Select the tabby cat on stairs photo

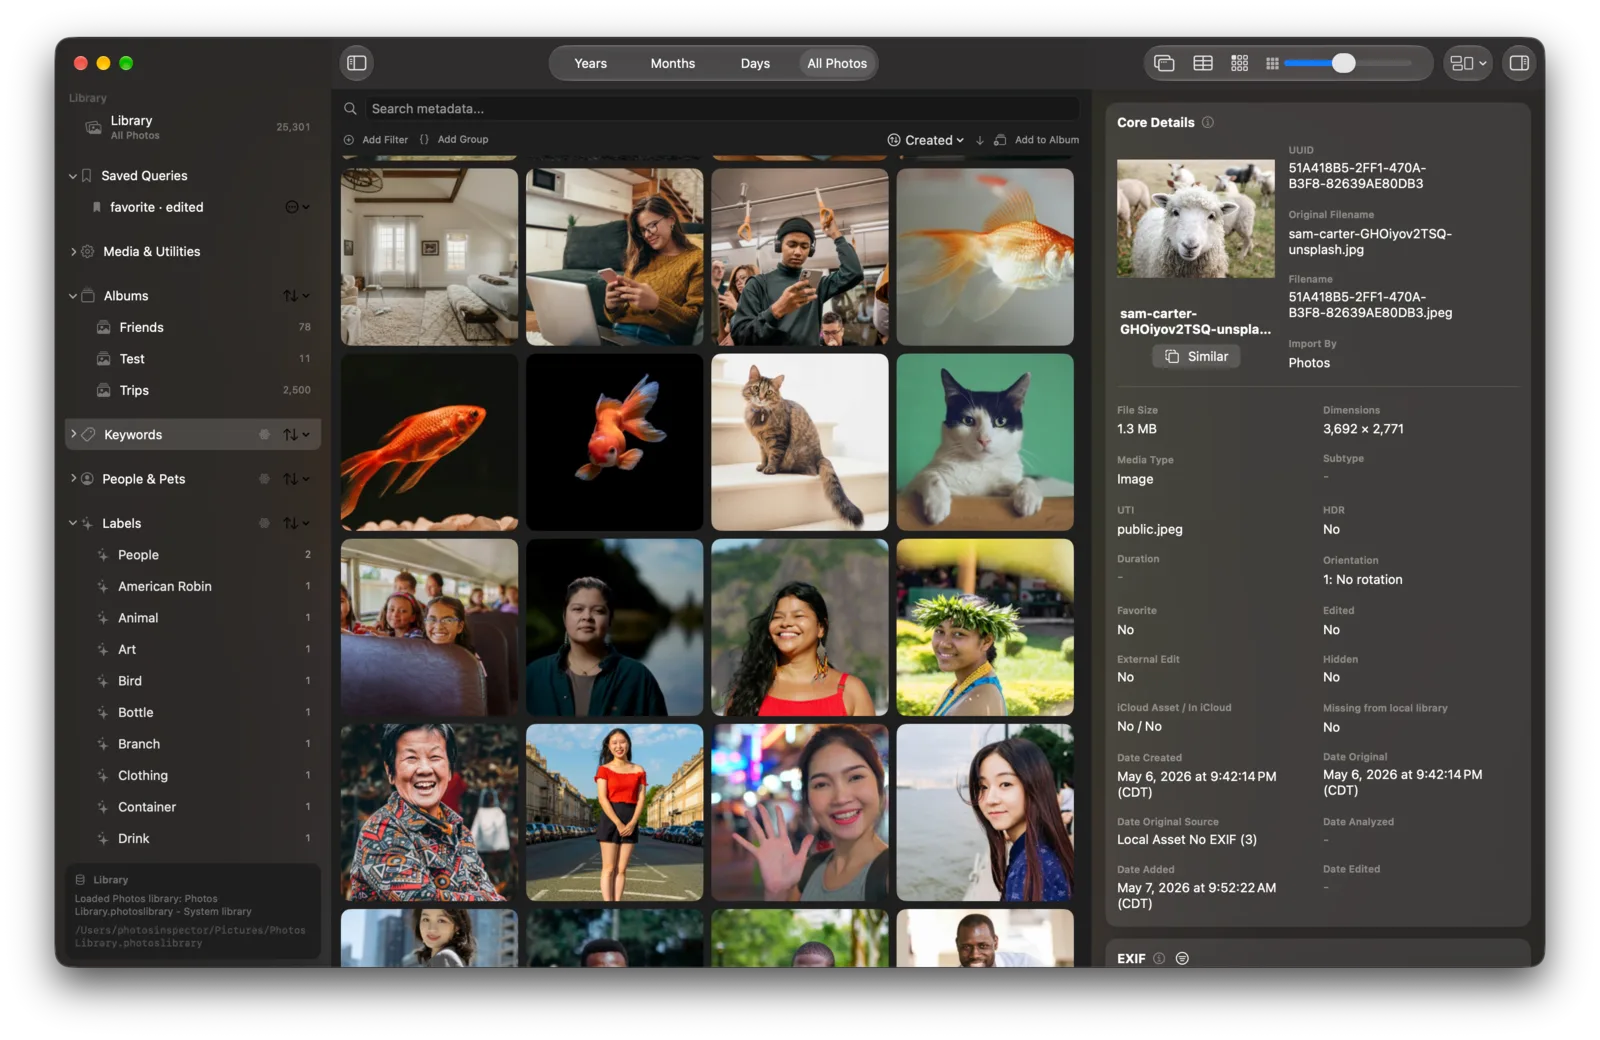[800, 442]
